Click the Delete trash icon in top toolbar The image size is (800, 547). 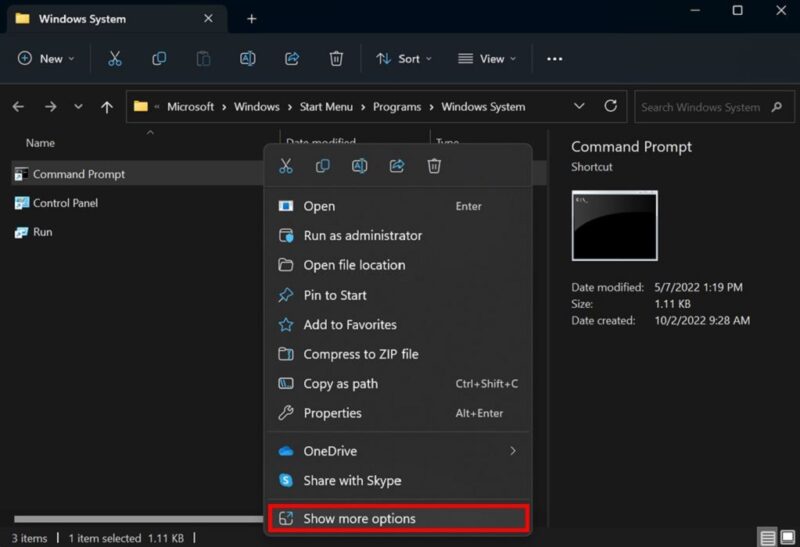[x=336, y=59]
